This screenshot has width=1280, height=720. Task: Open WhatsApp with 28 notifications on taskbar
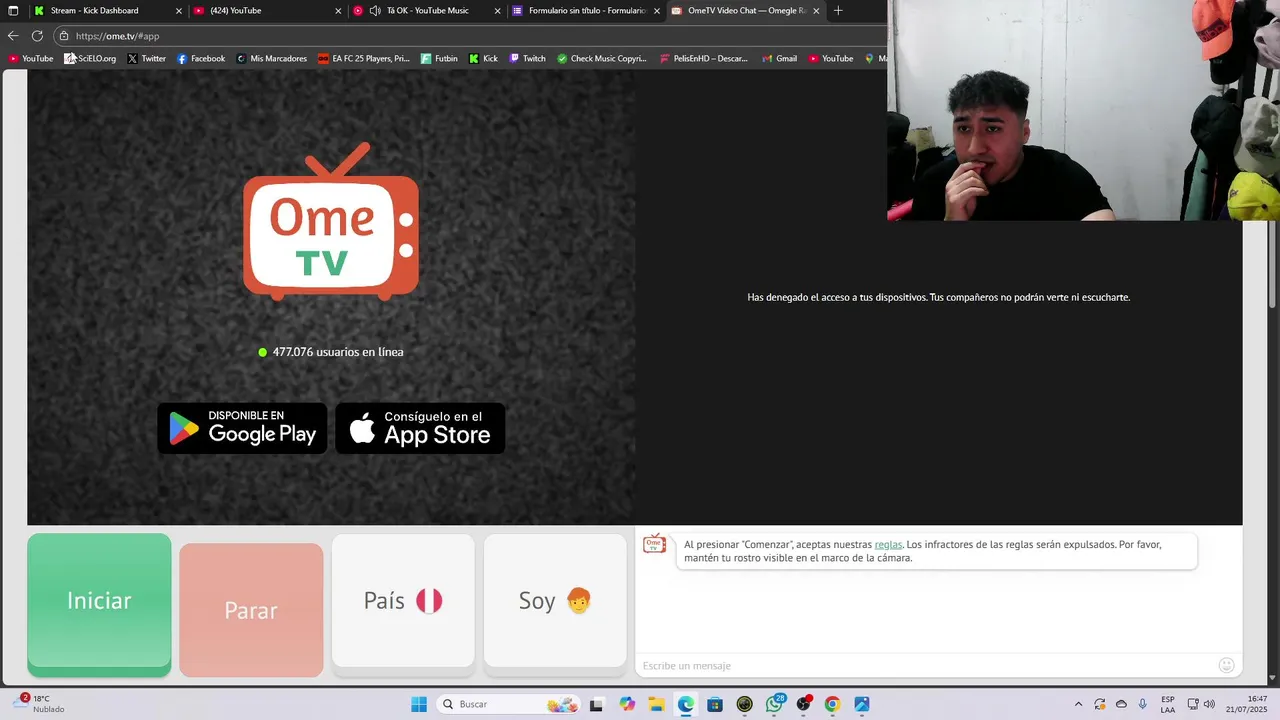click(x=774, y=704)
